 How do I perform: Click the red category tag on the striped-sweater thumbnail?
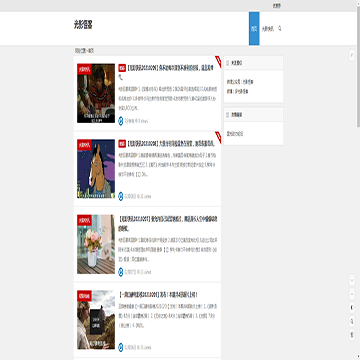[x=84, y=69]
